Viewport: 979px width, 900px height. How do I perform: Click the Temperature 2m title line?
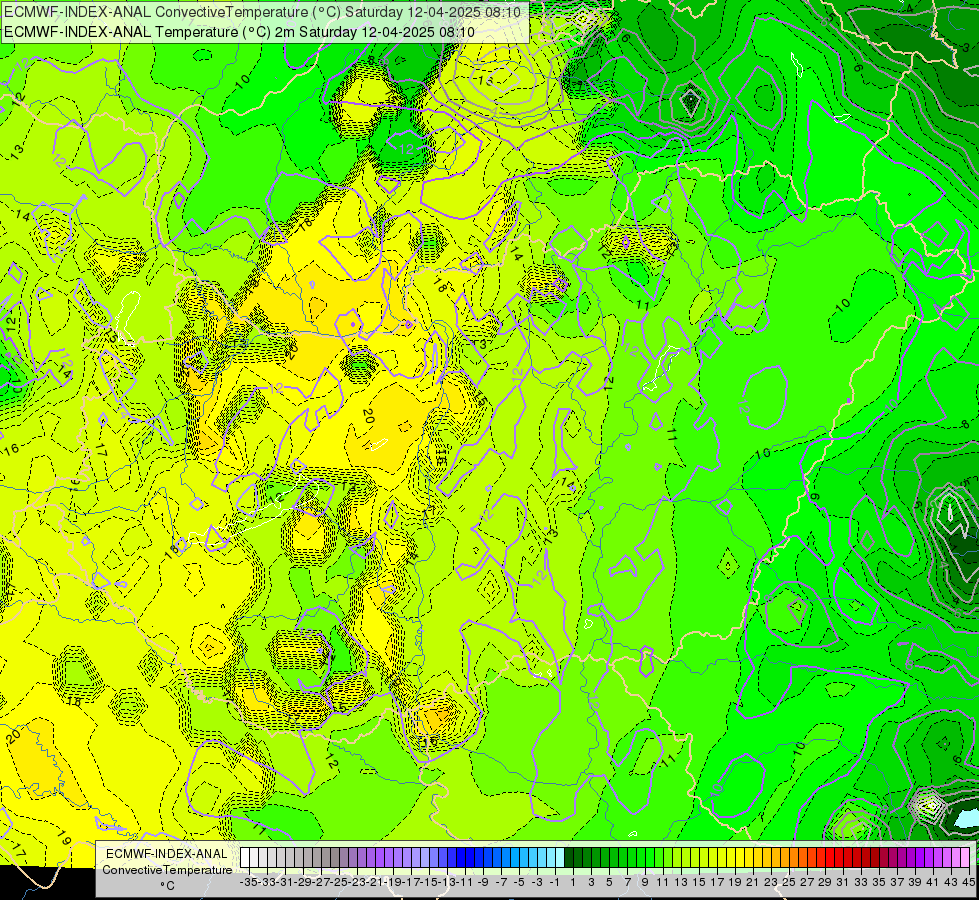pos(239,32)
